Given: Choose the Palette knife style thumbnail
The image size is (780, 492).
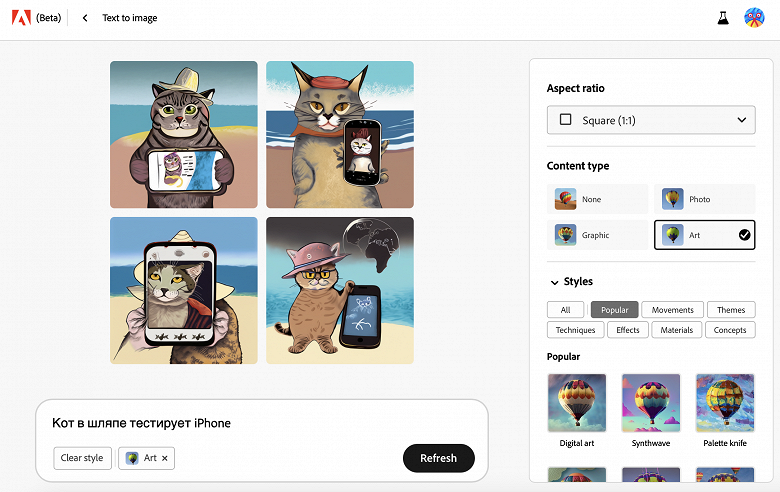Looking at the screenshot, I should [725, 403].
